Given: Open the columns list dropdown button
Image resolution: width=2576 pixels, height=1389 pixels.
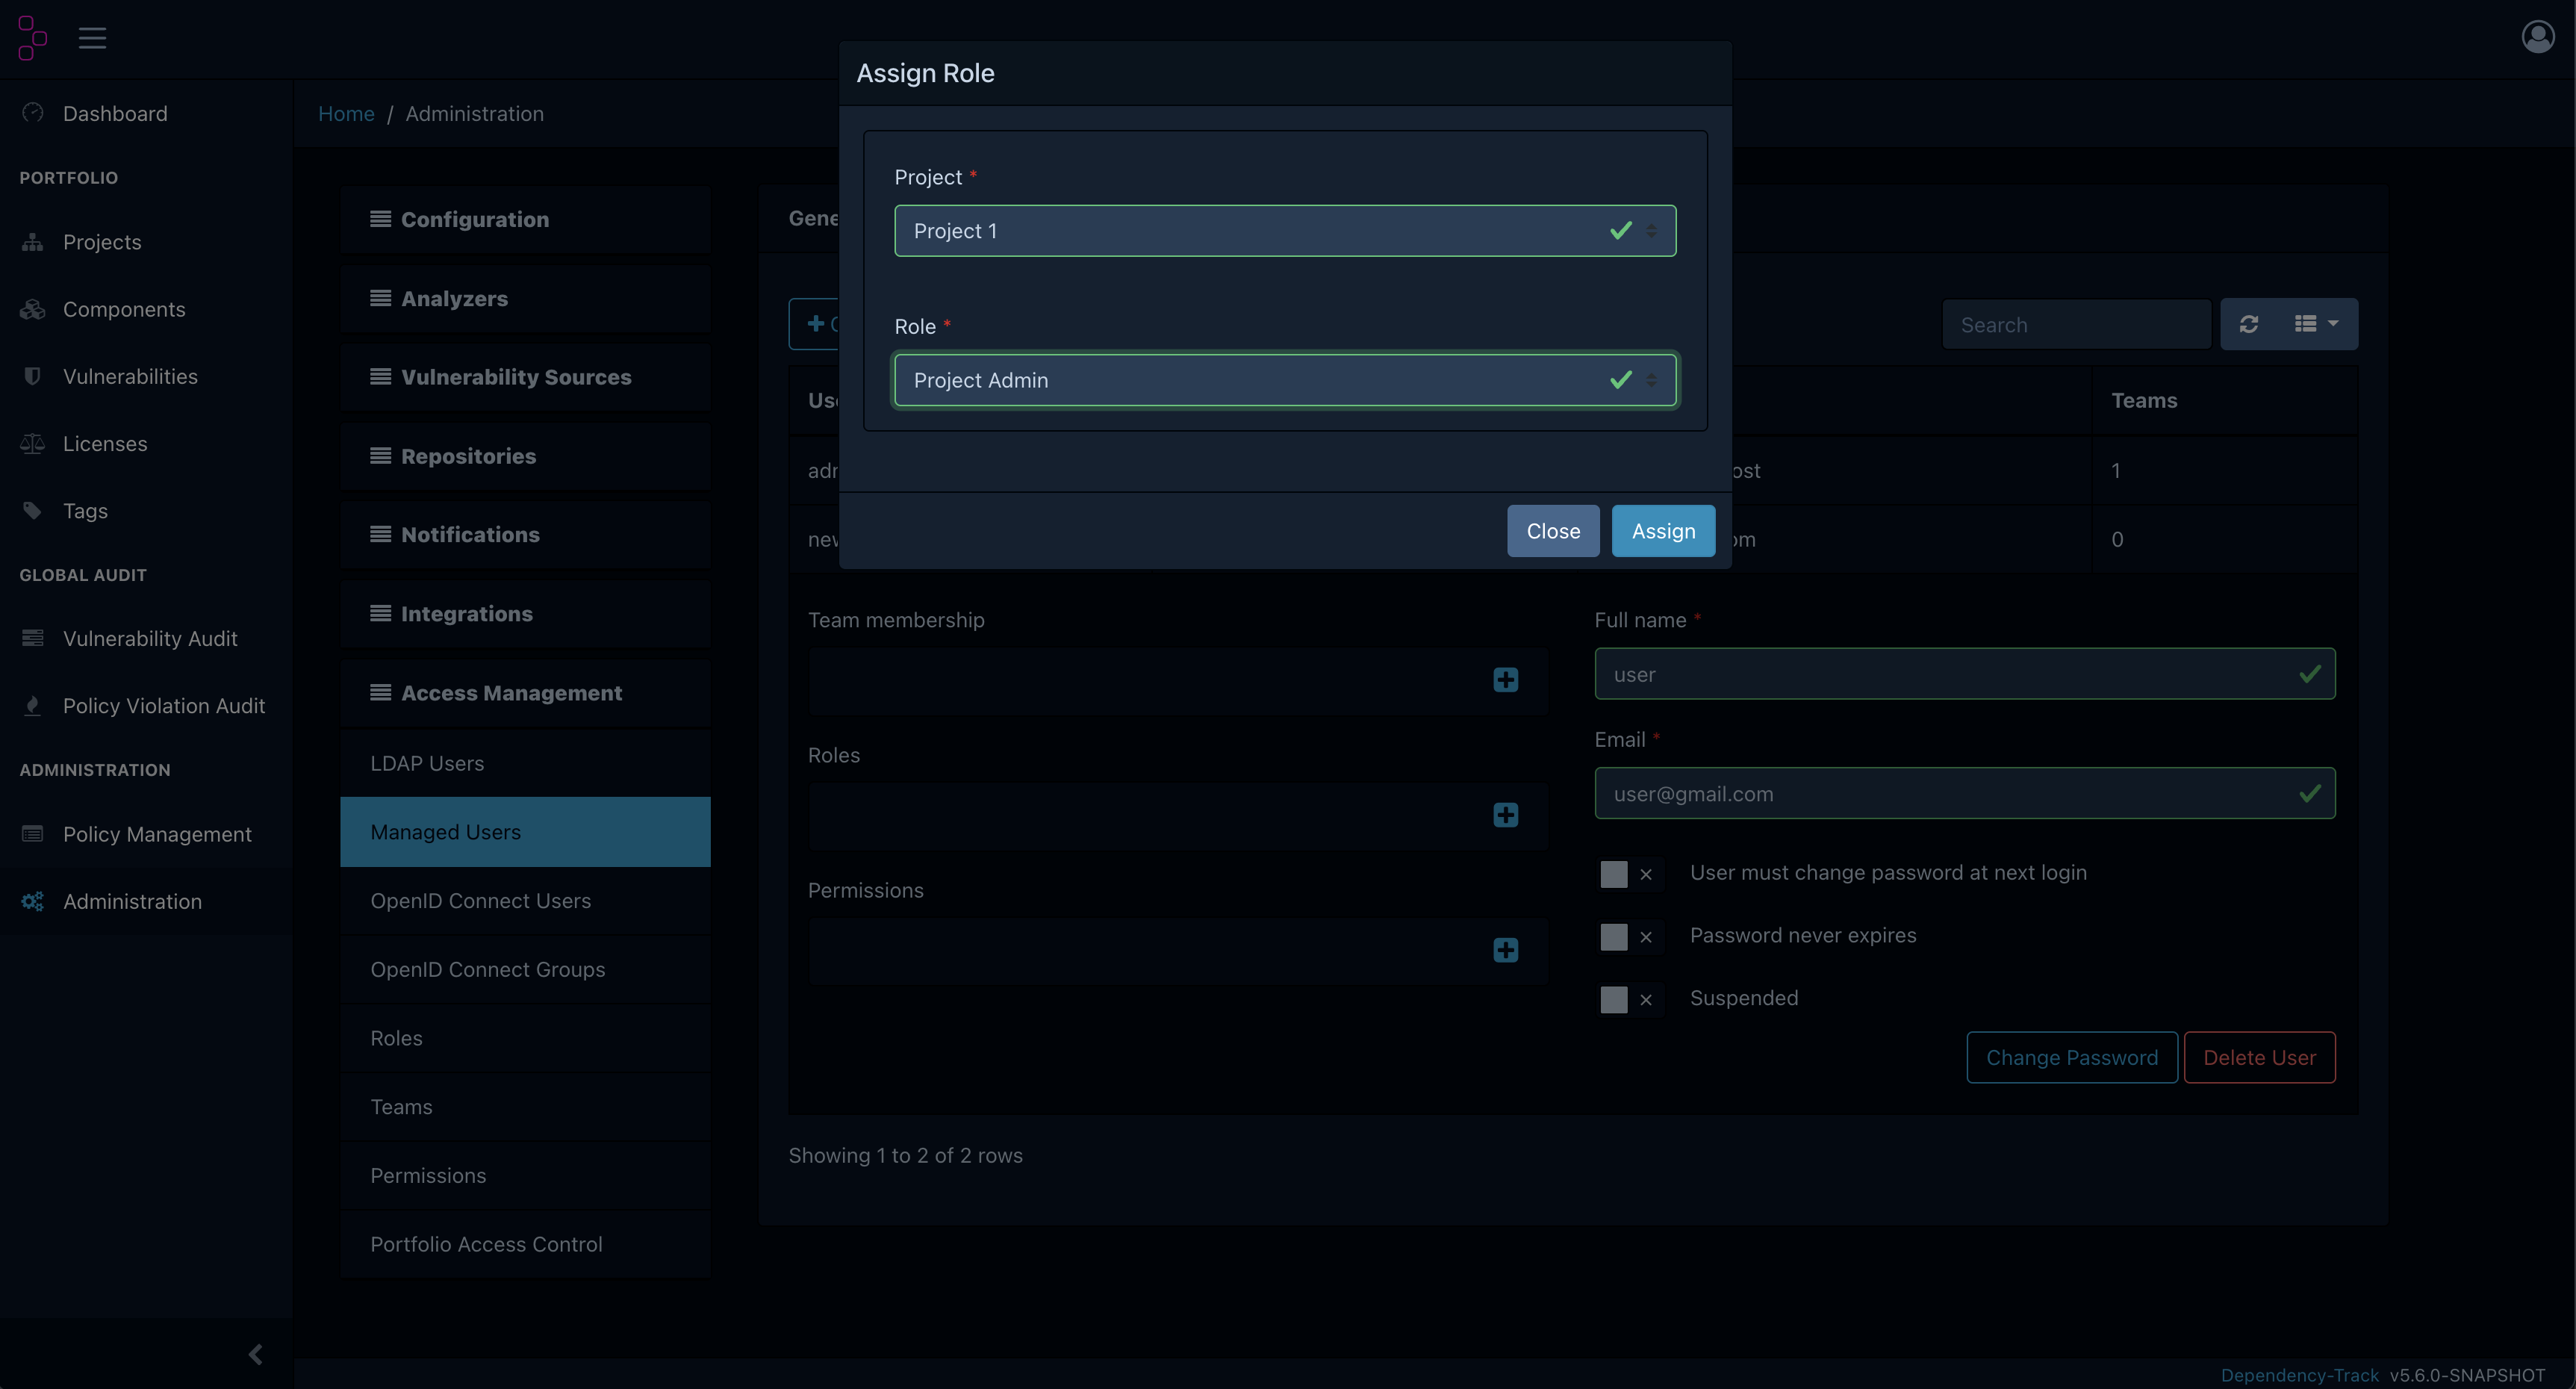Looking at the screenshot, I should tap(2316, 324).
